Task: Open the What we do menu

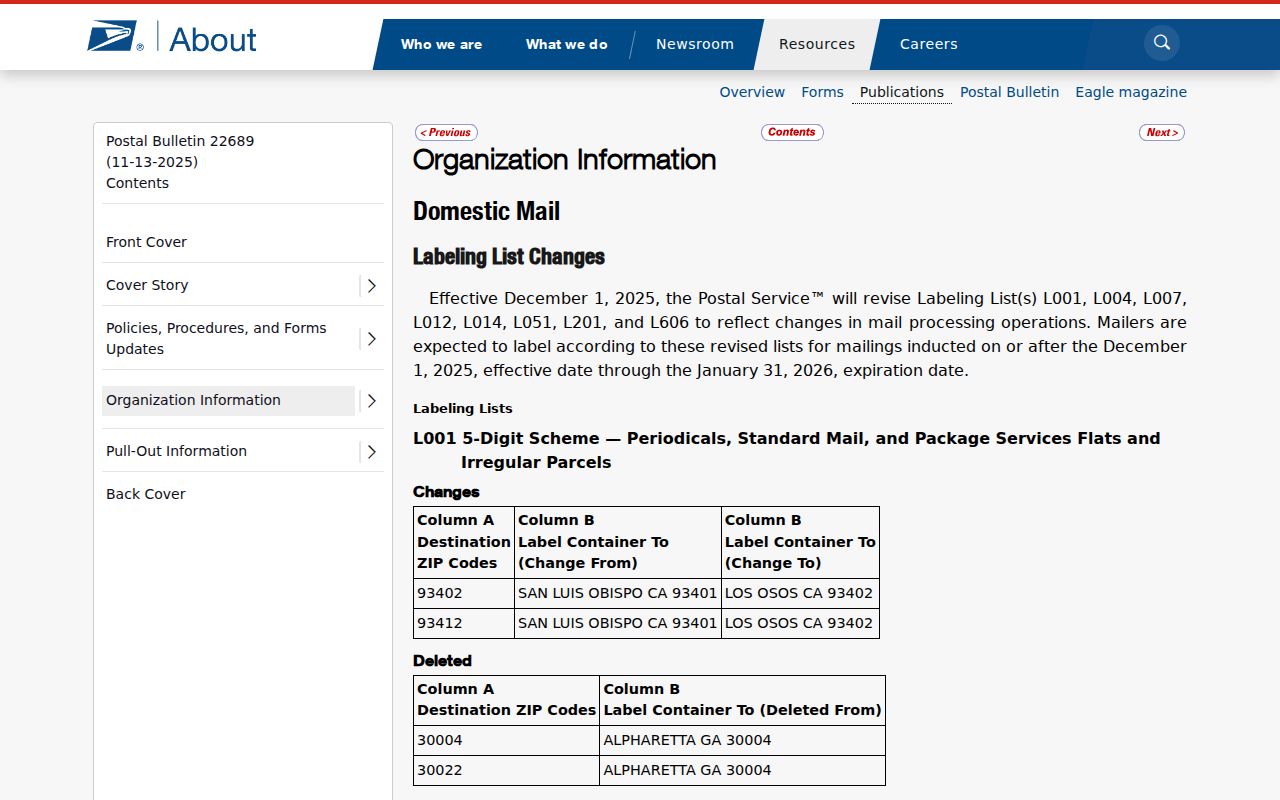Action: pos(566,44)
